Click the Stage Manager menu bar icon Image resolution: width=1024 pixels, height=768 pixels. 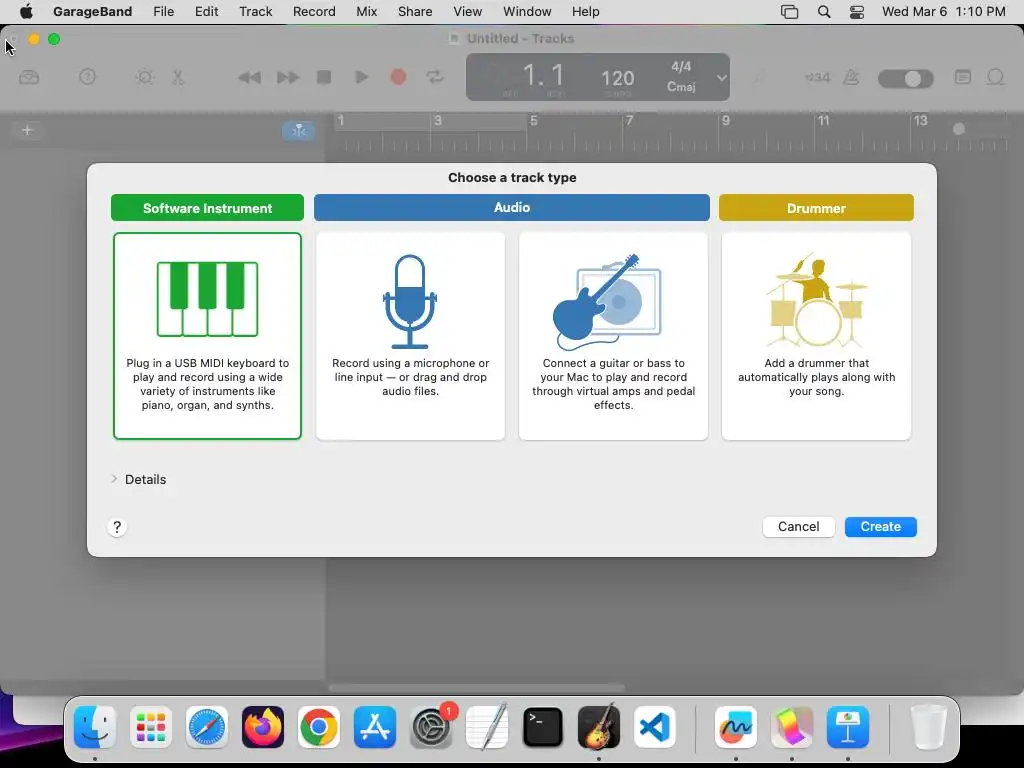tap(790, 12)
